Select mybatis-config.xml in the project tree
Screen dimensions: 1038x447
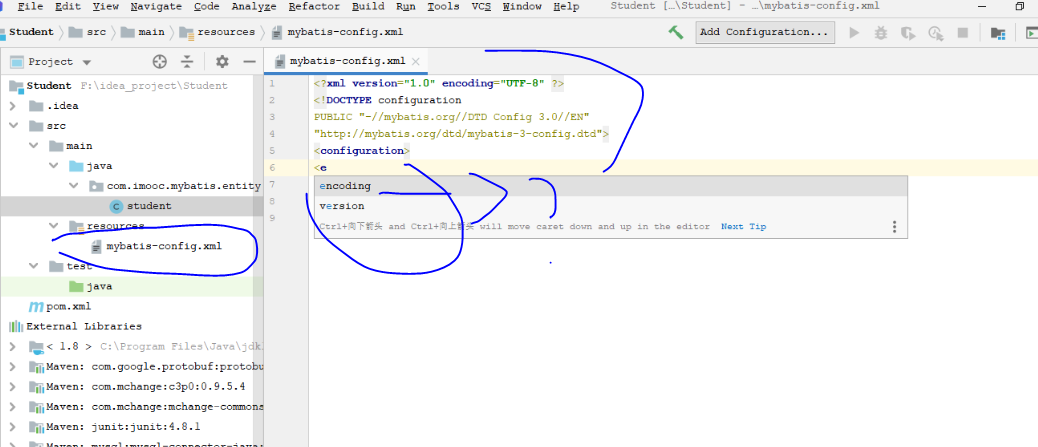click(x=164, y=246)
